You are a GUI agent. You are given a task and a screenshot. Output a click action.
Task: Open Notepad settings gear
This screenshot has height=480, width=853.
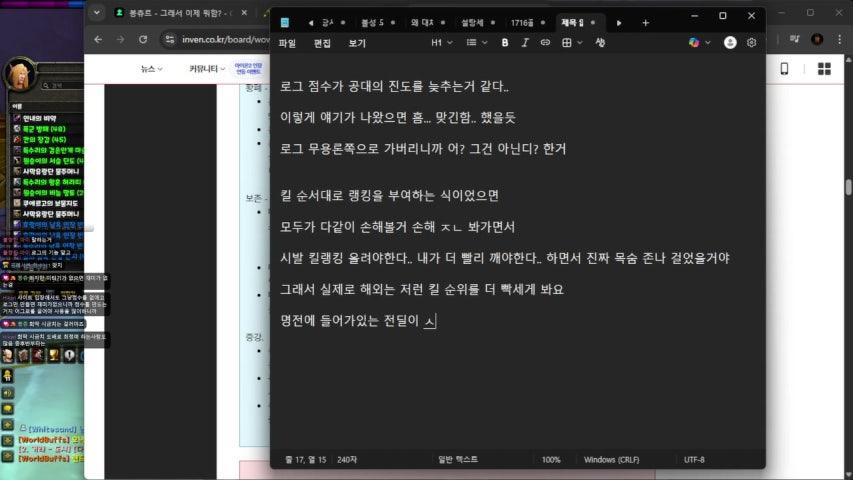click(x=751, y=43)
